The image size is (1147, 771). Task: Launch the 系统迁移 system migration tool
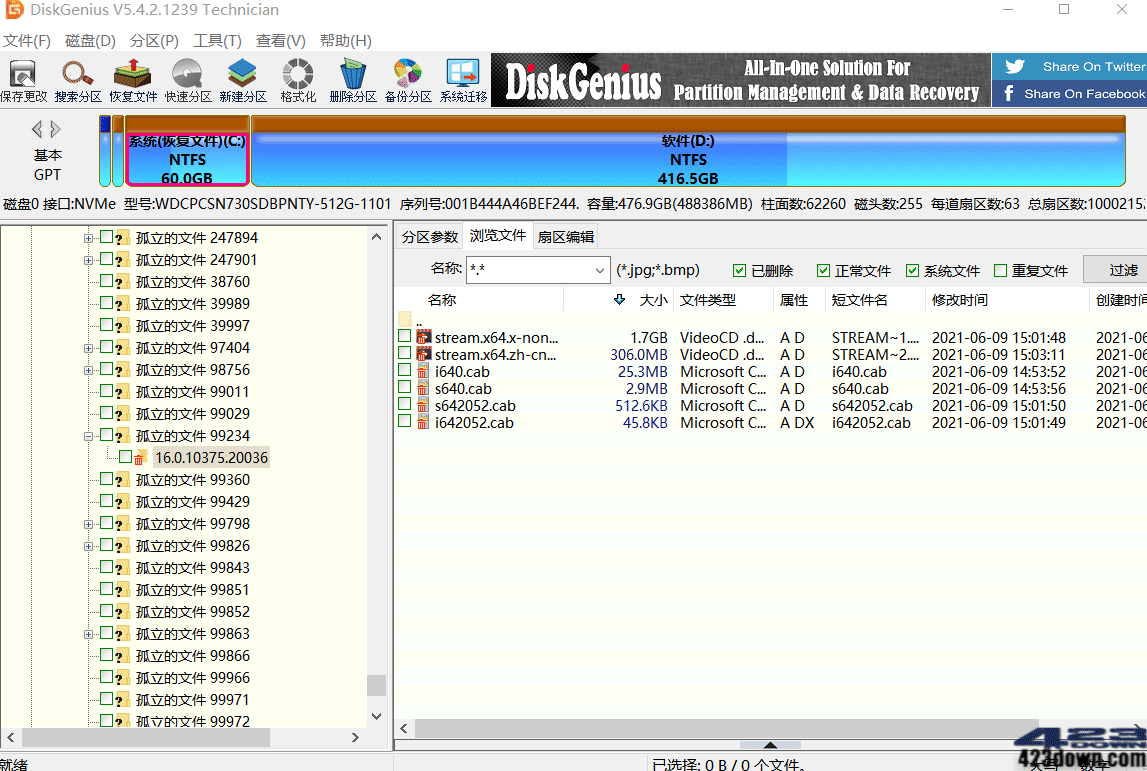[x=463, y=80]
